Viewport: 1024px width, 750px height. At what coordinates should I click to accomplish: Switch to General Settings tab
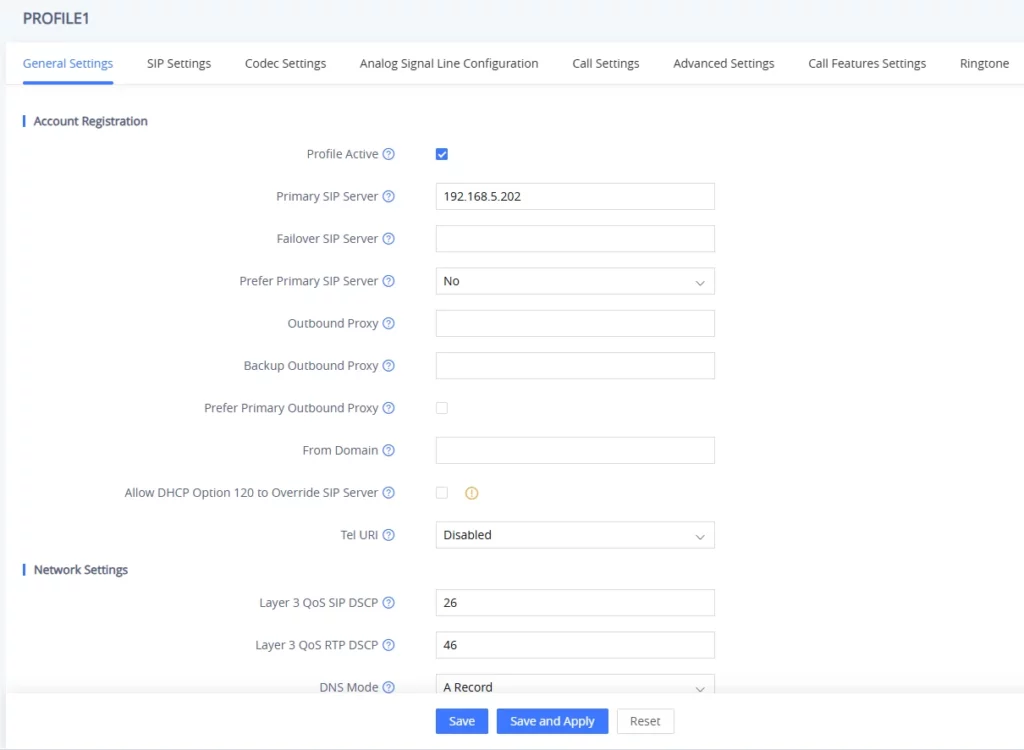pos(68,63)
